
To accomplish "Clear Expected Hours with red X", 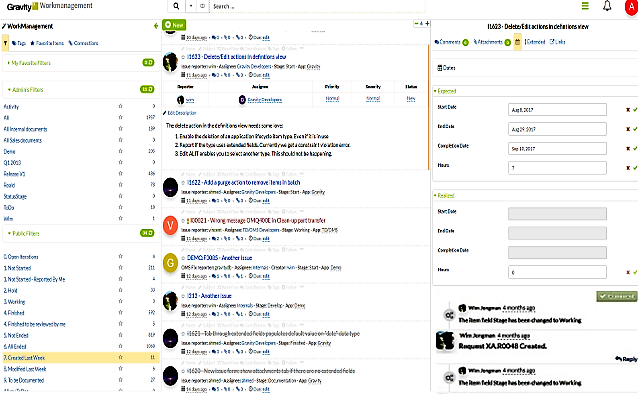I will pos(628,168).
